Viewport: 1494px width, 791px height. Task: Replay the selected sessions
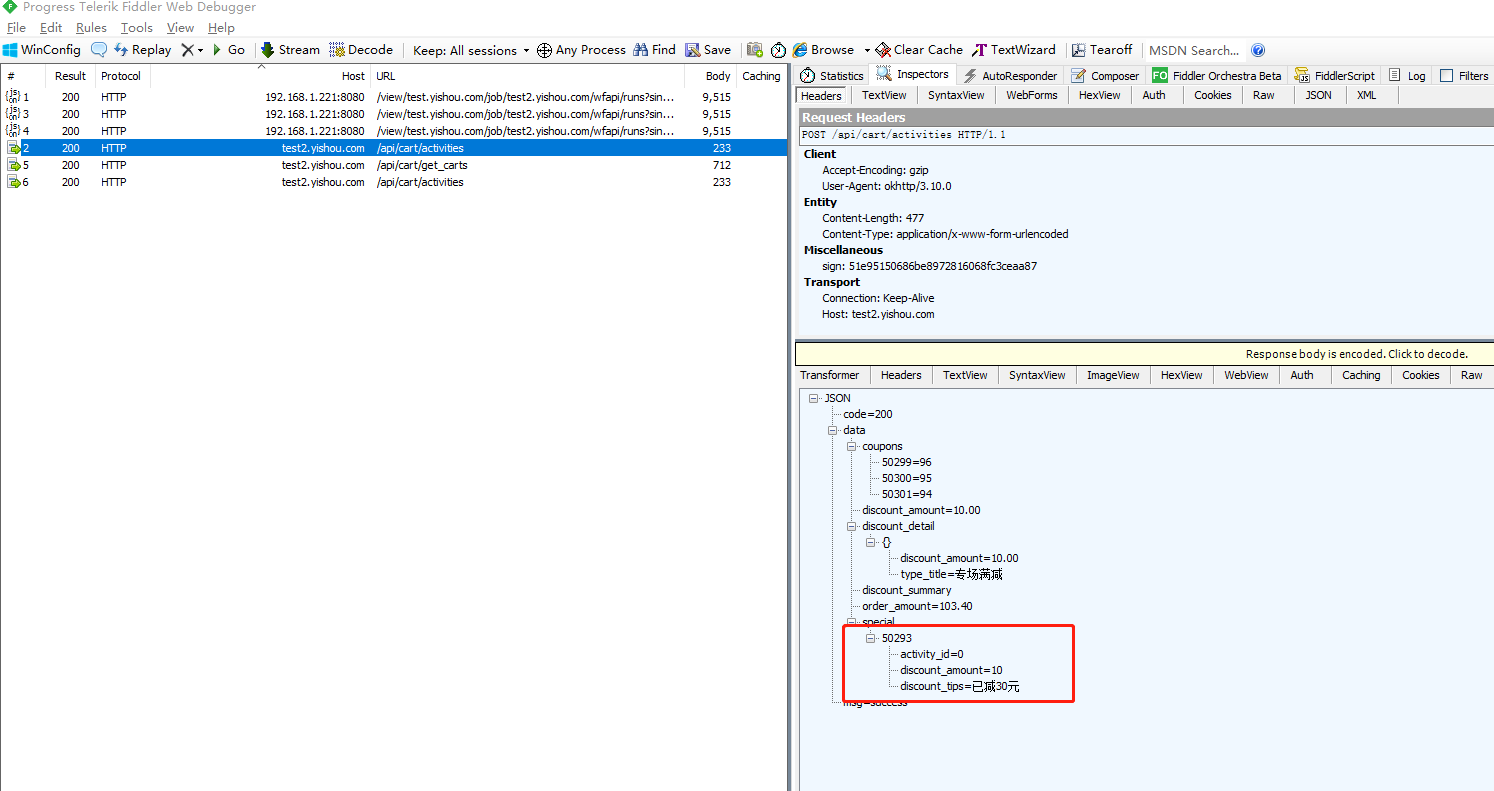142,50
